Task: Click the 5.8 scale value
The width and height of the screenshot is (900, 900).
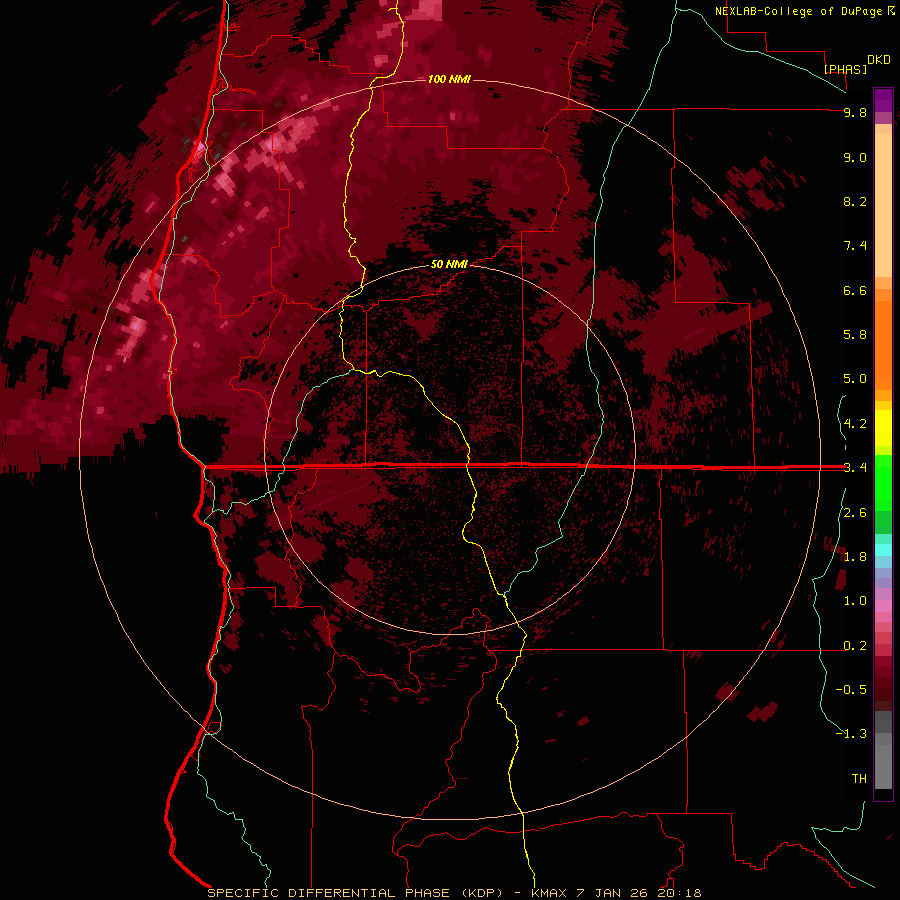Action: 855,335
